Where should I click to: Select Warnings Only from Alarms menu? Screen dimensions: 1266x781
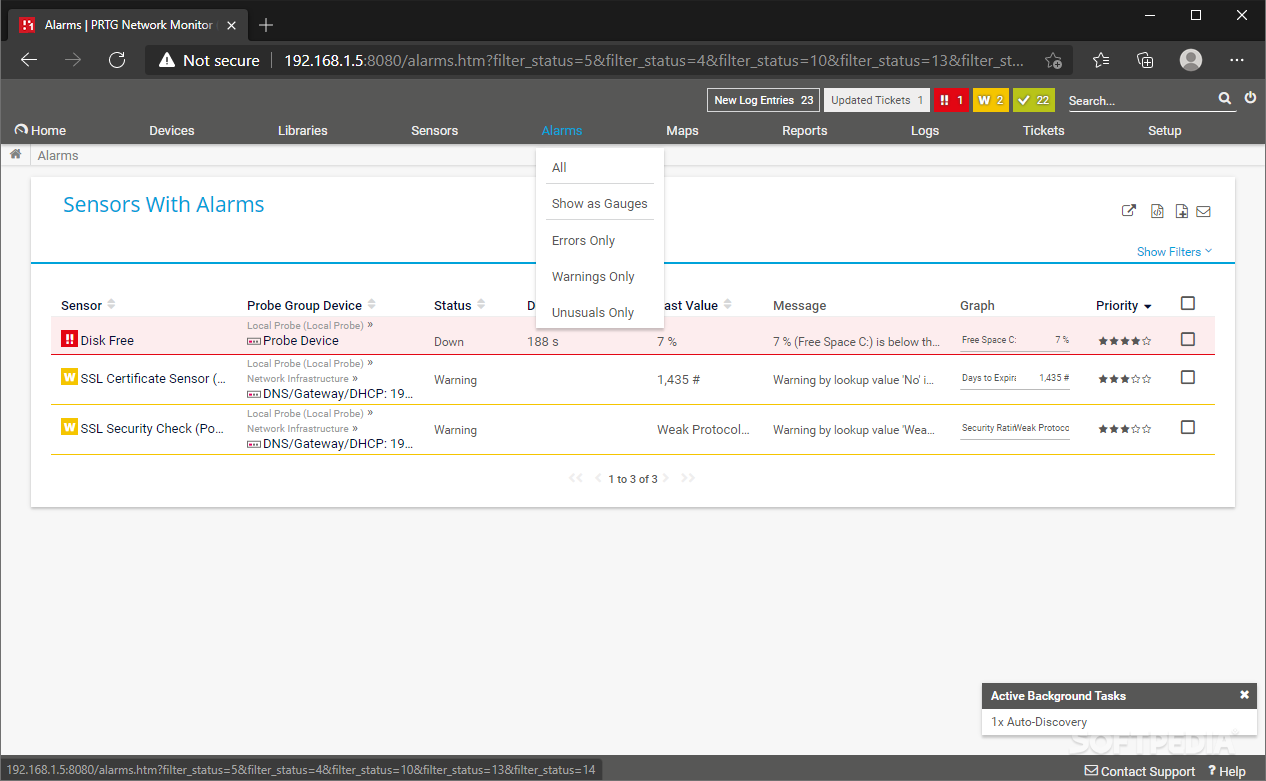tap(599, 276)
